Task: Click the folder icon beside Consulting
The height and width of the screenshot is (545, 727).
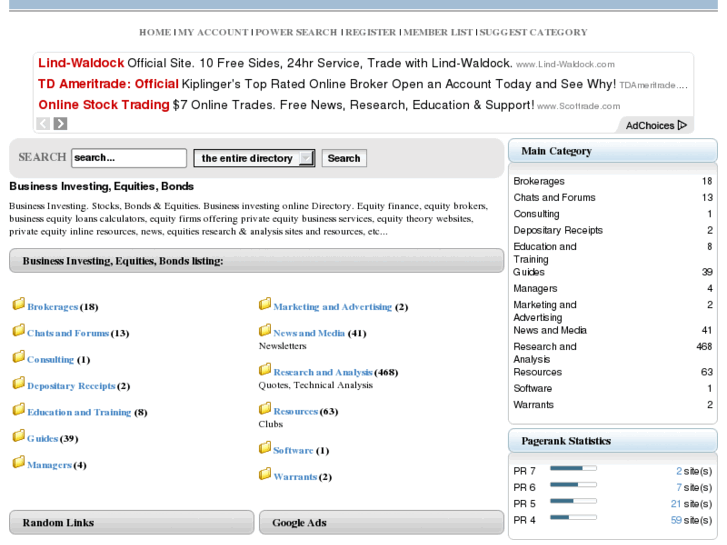Action: pos(19,357)
